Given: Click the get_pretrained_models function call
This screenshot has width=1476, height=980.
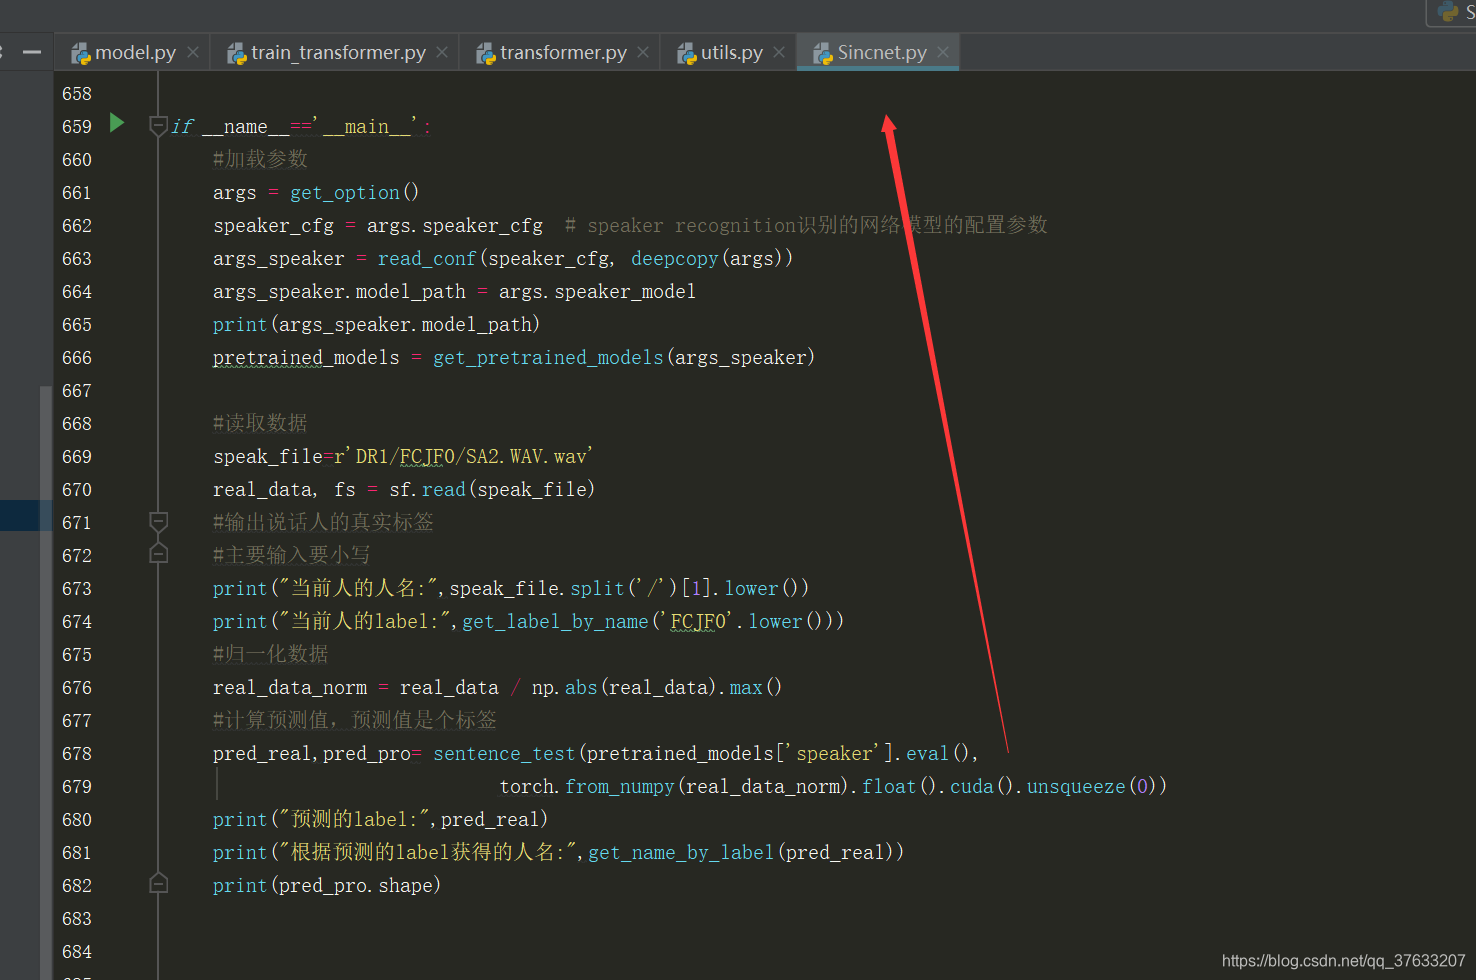Looking at the screenshot, I should point(548,357).
